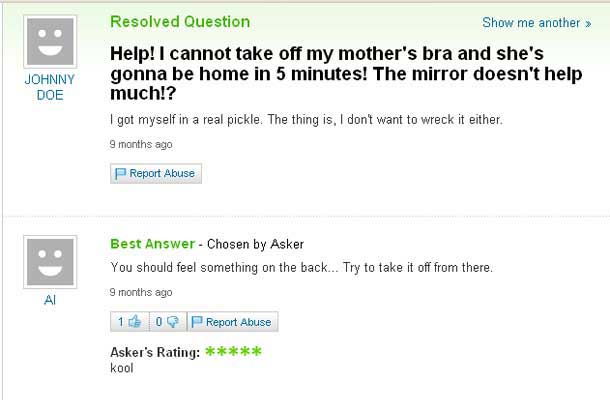Click the answer's 9 months ago timestamp
The height and width of the screenshot is (400, 610).
(141, 292)
